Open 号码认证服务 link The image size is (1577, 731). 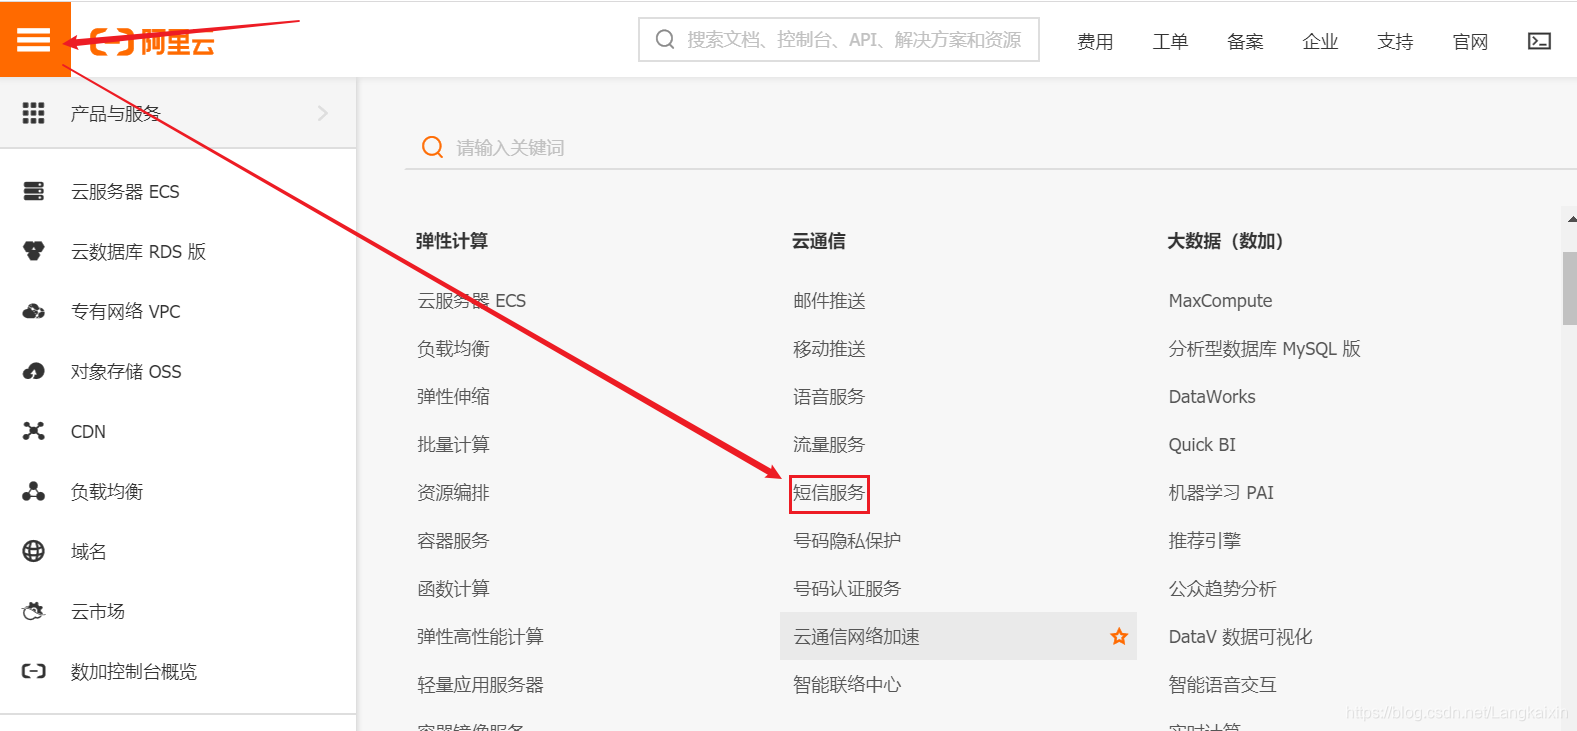tap(847, 589)
